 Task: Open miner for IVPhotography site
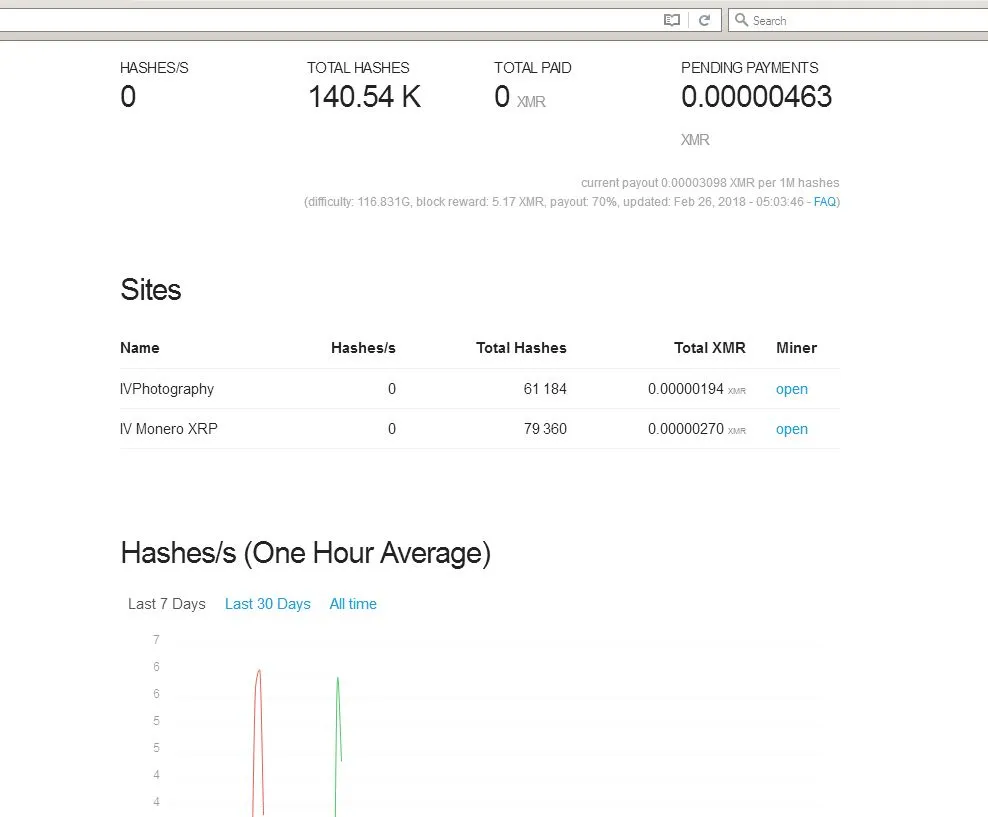point(791,389)
